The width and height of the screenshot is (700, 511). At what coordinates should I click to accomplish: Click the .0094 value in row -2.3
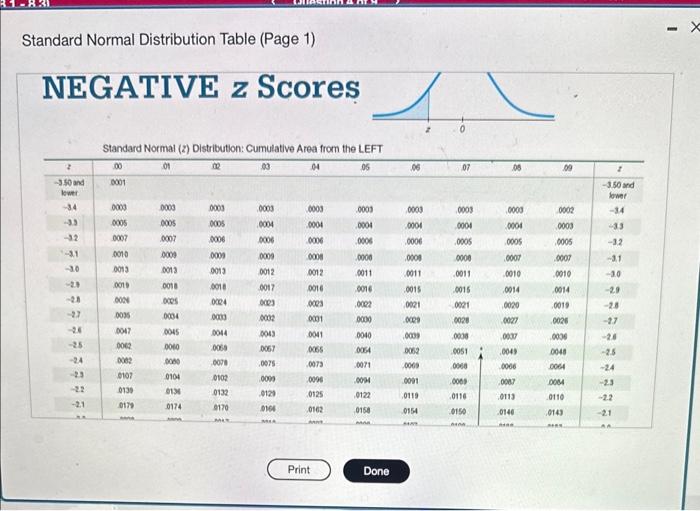(363, 380)
